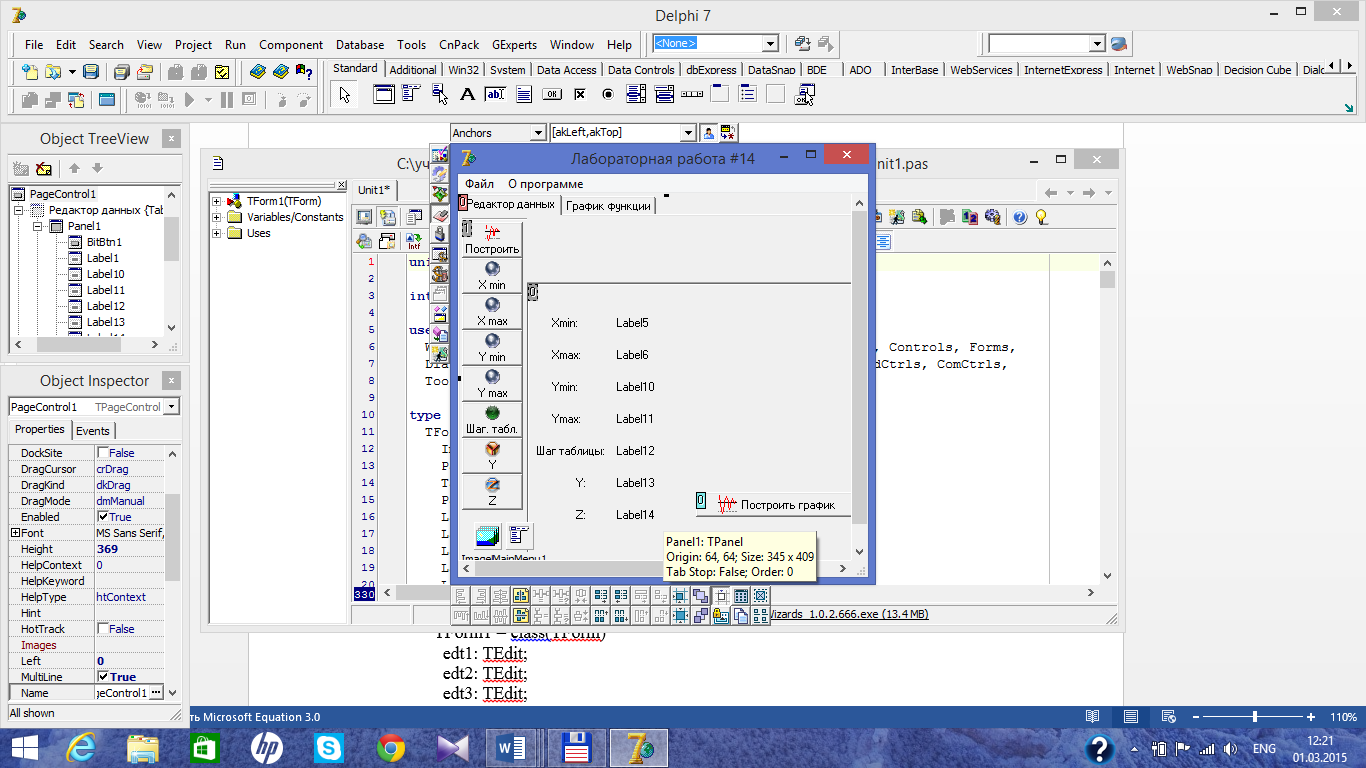Viewport: 1366px width, 768px height.
Task: Switch to the График функции tab
Action: [608, 206]
